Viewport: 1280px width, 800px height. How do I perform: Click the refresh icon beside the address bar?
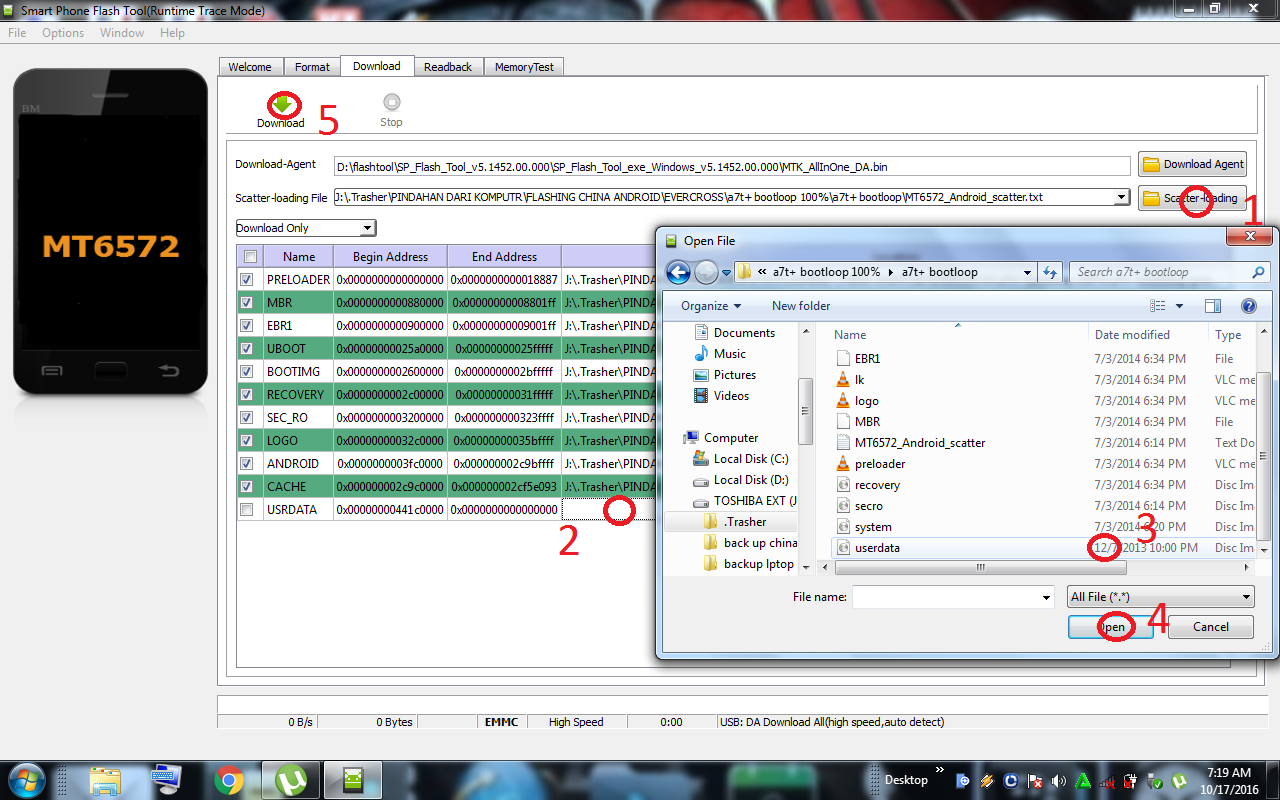click(1050, 272)
